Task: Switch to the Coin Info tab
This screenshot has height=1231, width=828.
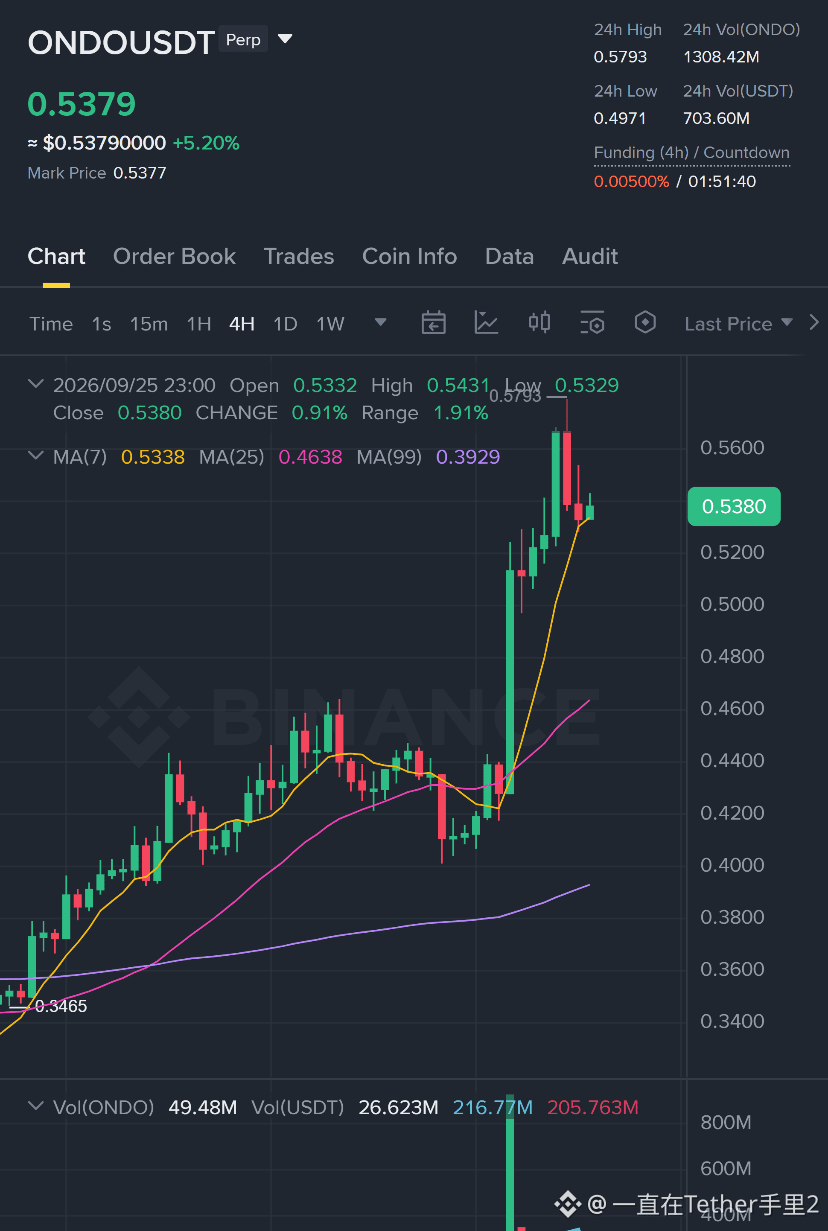Action: tap(409, 256)
